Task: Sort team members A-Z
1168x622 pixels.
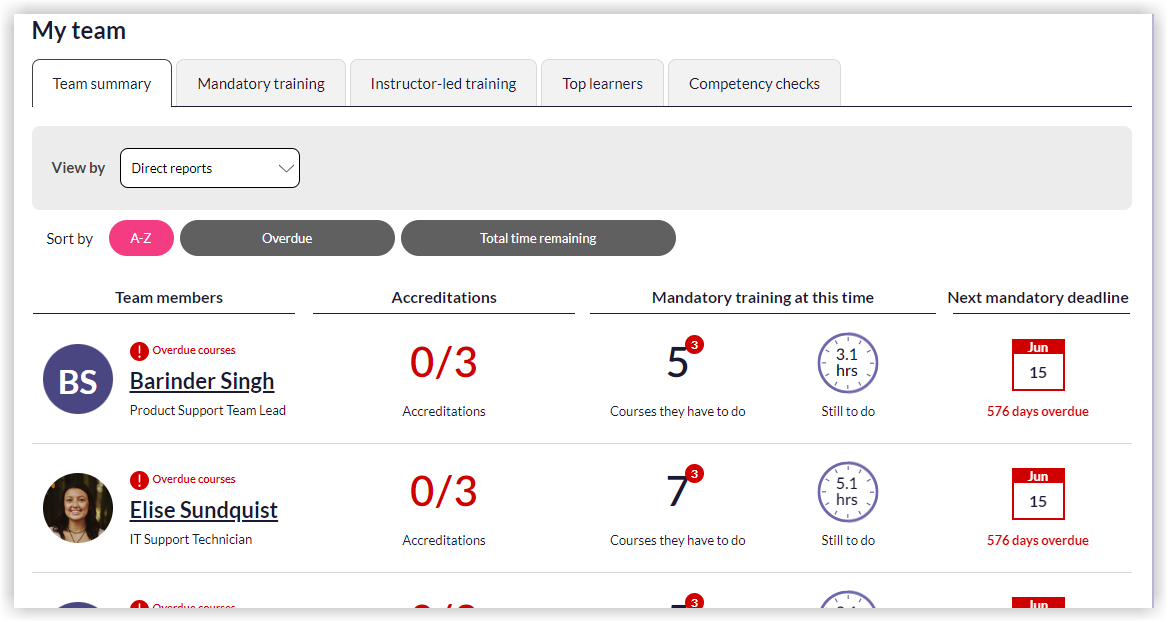Action: (x=141, y=238)
